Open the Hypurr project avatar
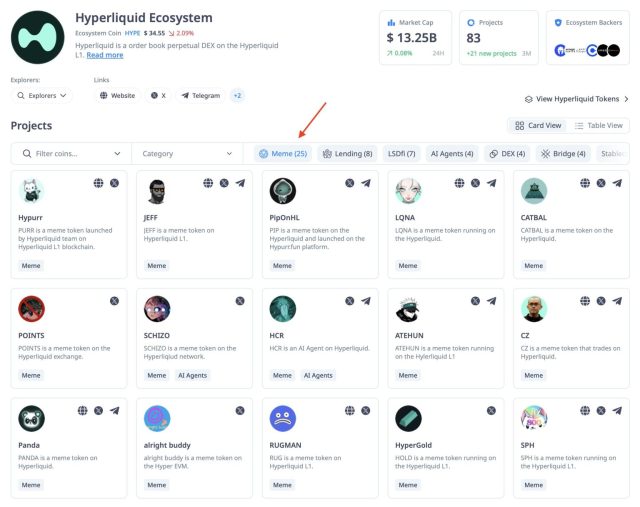 (31, 191)
